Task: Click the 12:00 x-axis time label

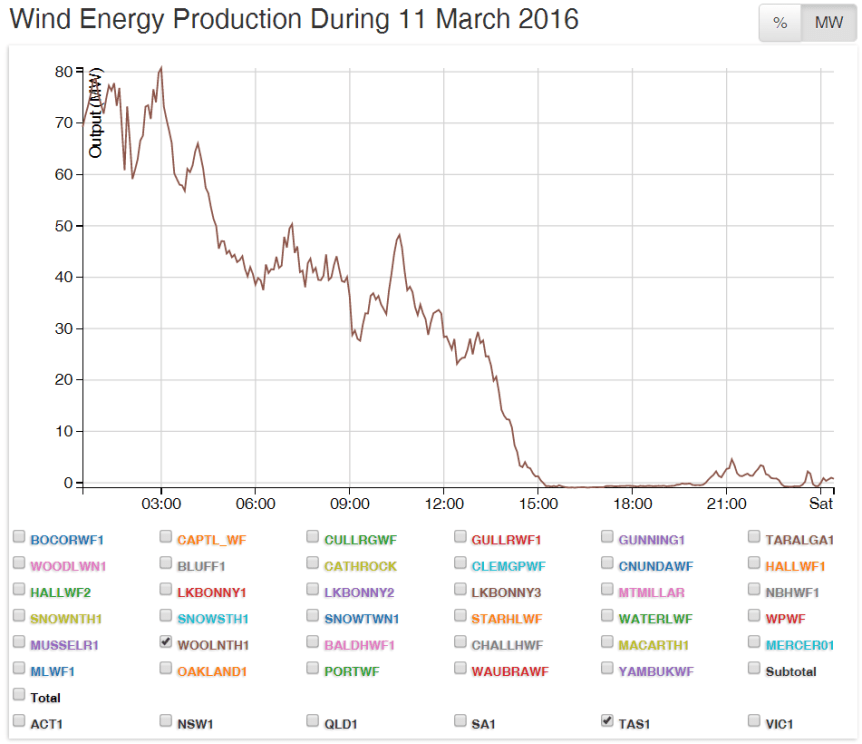Action: click(x=443, y=502)
